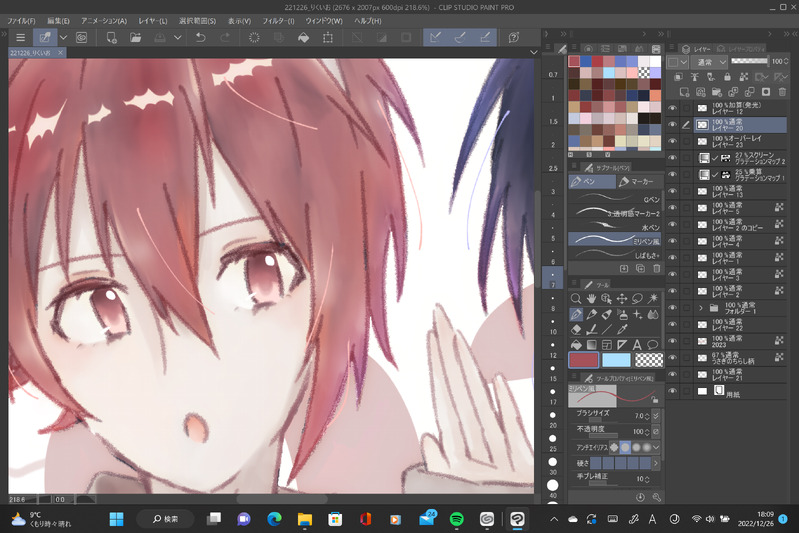Open the 編集(E) menu

pyautogui.click(x=58, y=21)
